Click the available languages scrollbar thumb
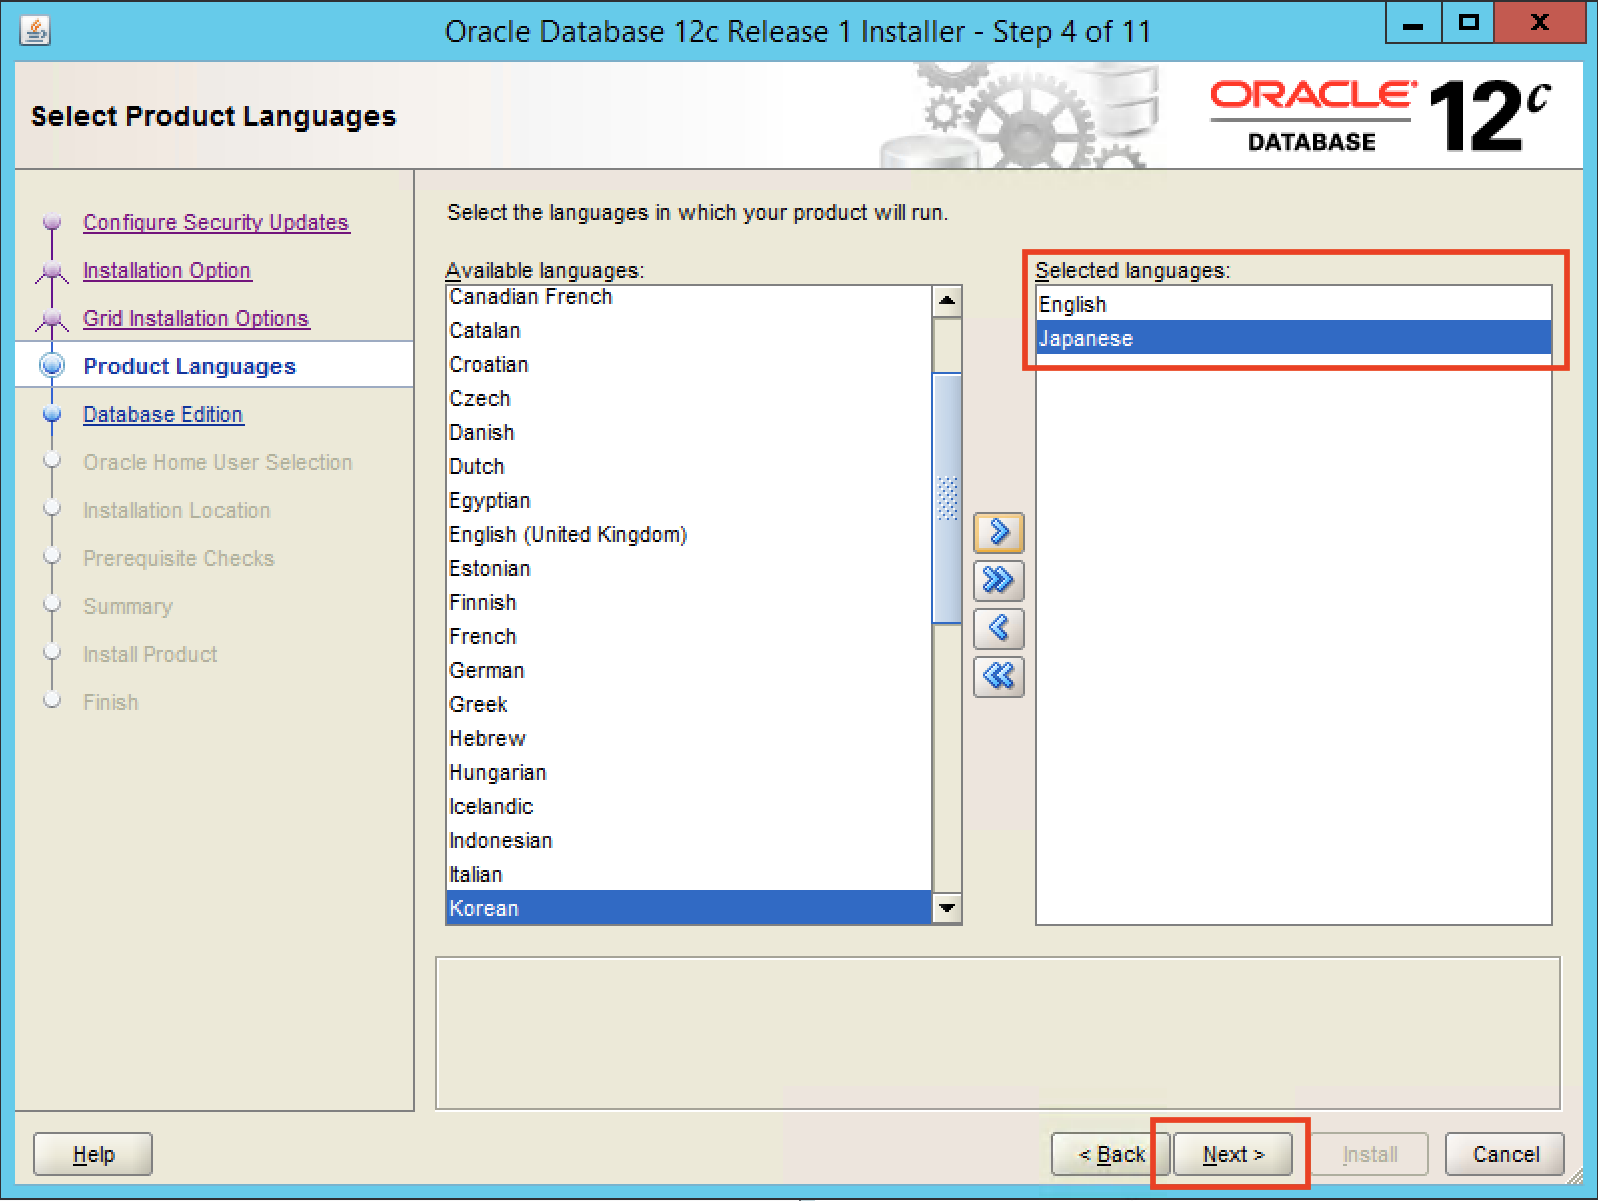Image resolution: width=1598 pixels, height=1201 pixels. (946, 497)
